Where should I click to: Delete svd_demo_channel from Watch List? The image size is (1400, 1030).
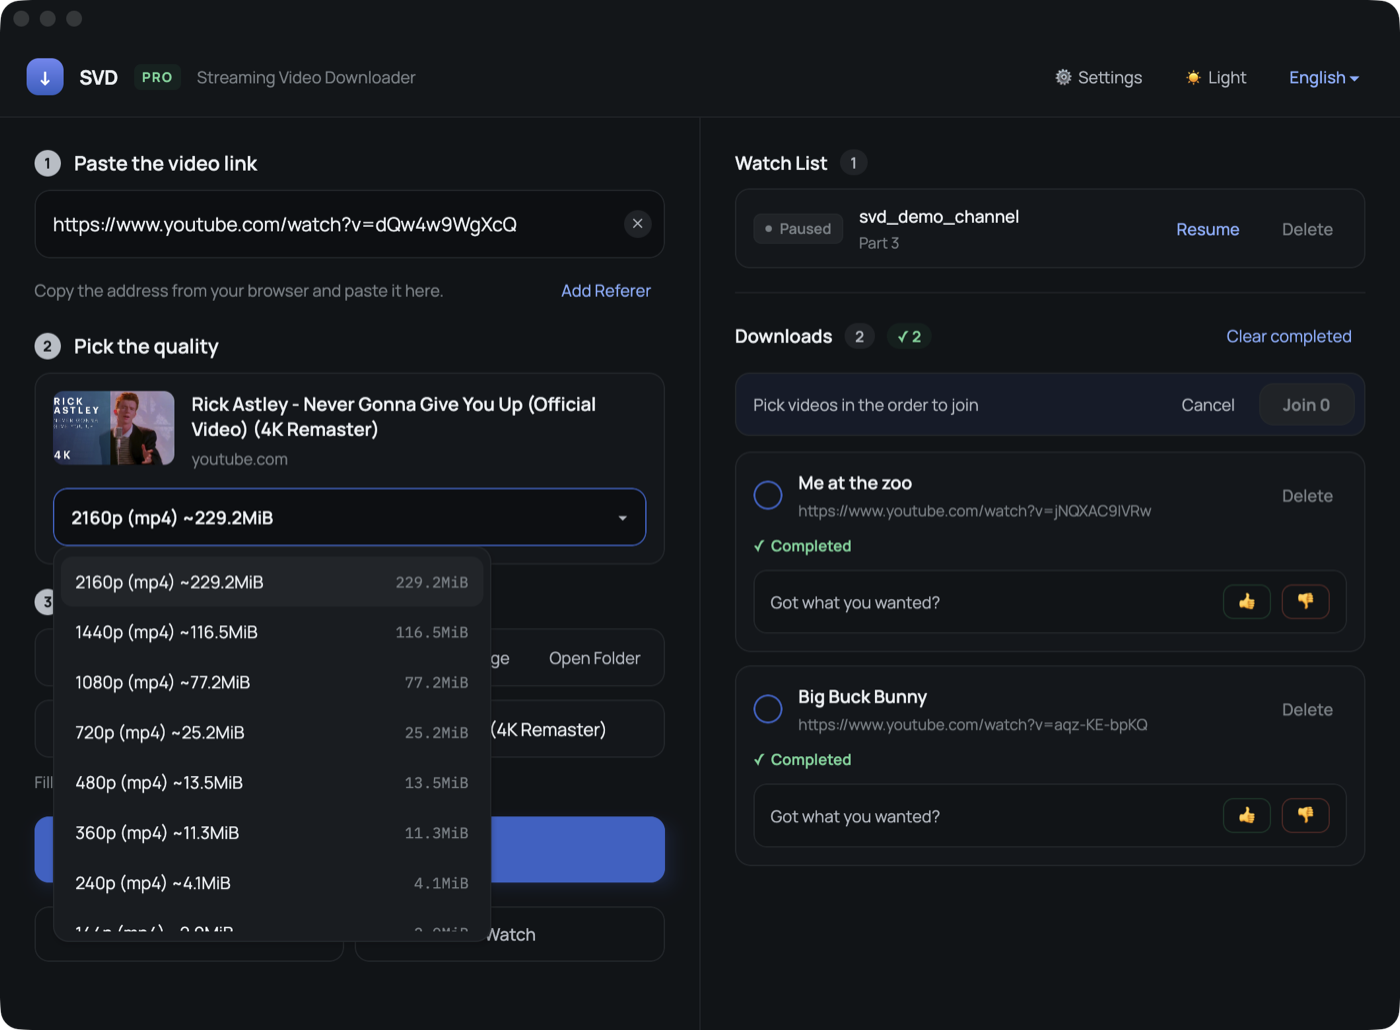pyautogui.click(x=1307, y=229)
